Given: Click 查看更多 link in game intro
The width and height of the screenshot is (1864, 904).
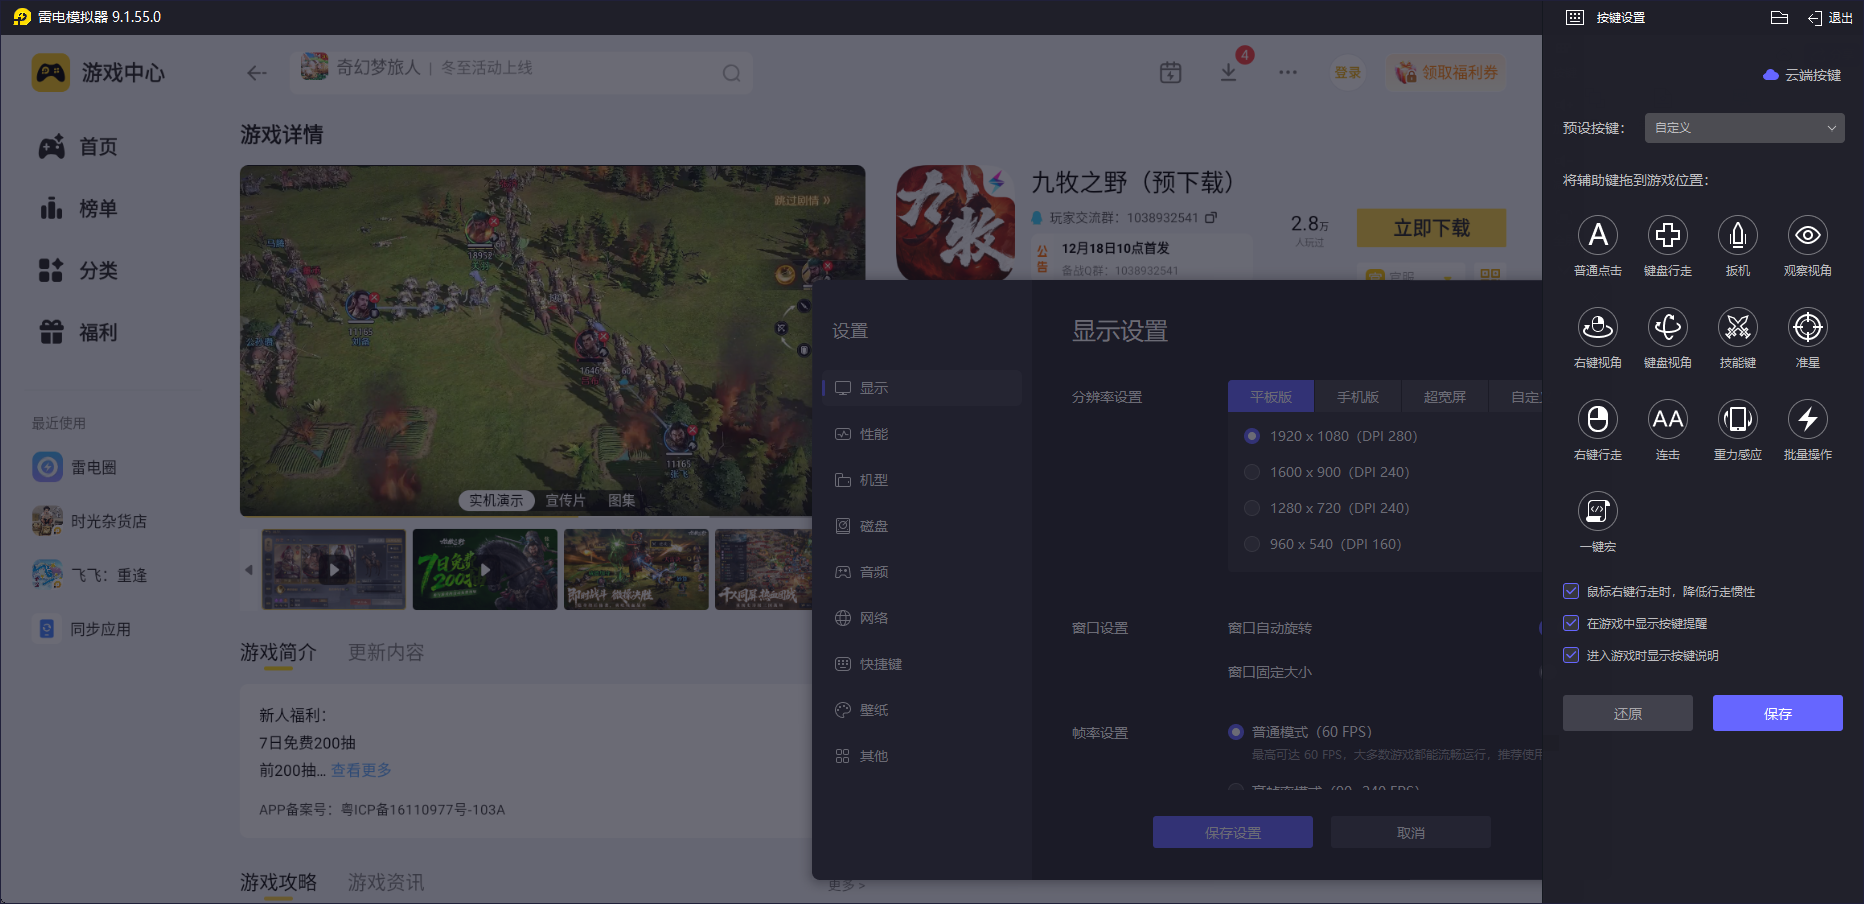Looking at the screenshot, I should [x=361, y=770].
